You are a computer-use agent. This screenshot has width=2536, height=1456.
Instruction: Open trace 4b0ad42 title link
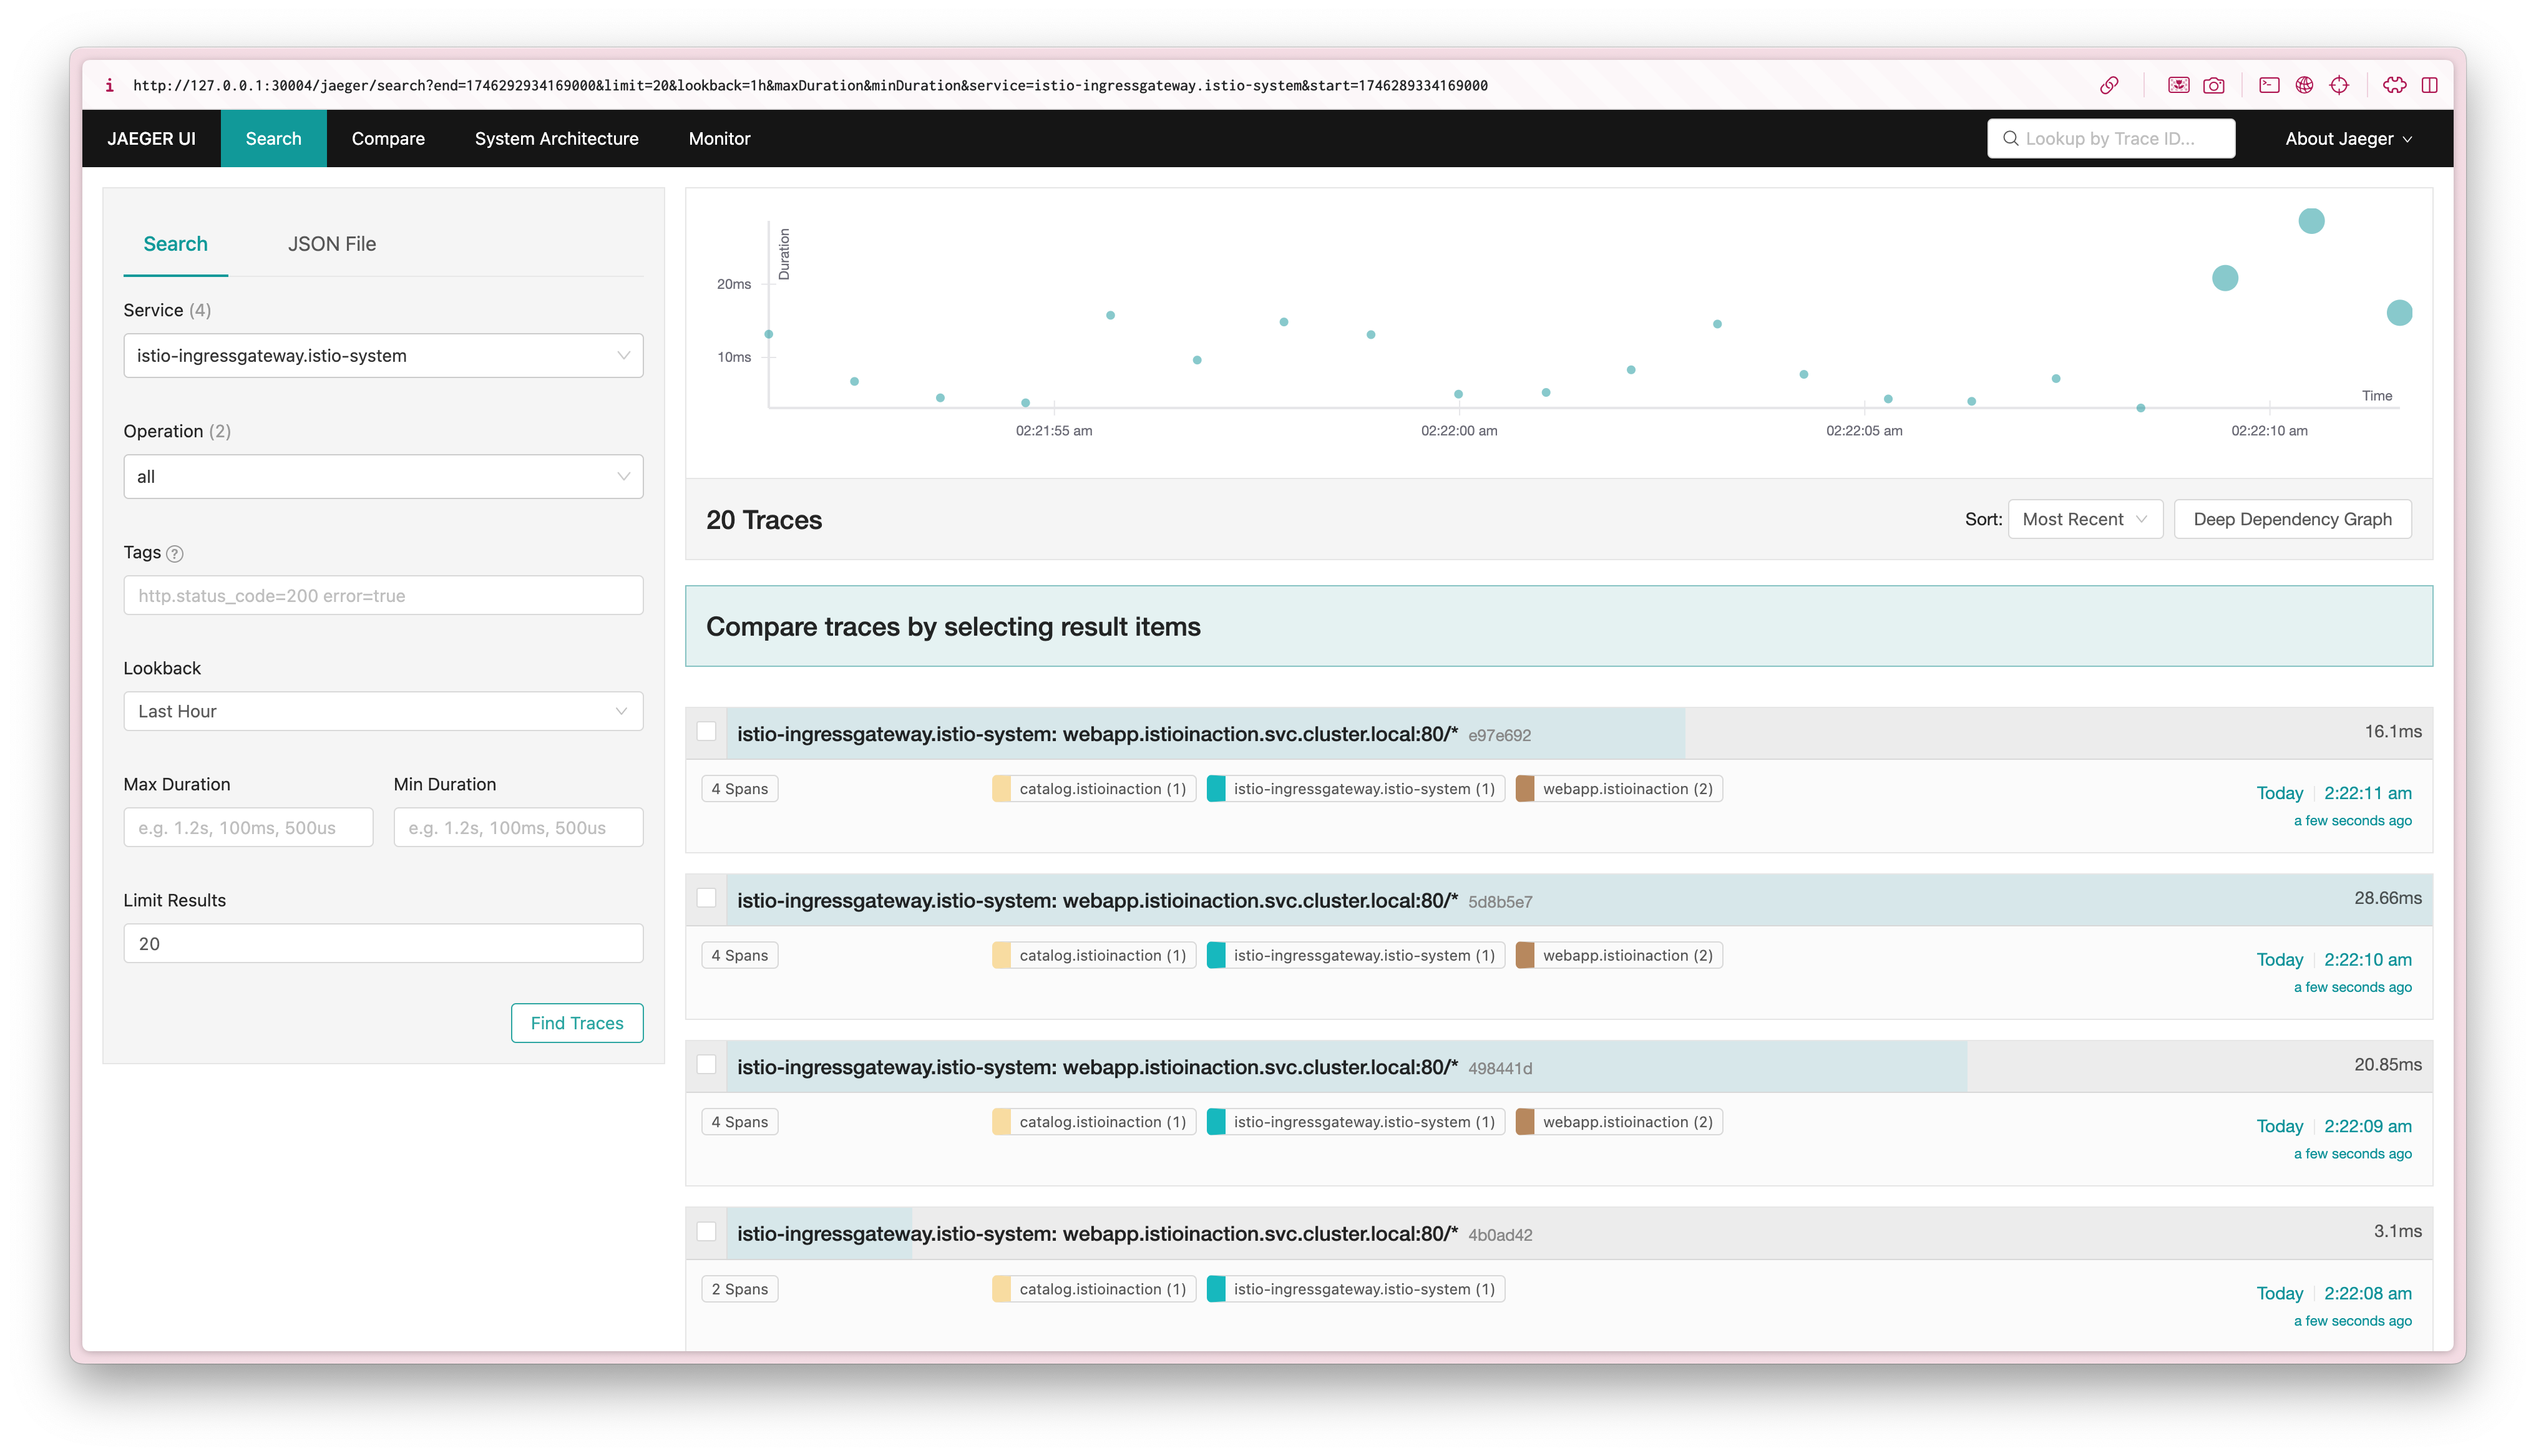[1097, 1234]
